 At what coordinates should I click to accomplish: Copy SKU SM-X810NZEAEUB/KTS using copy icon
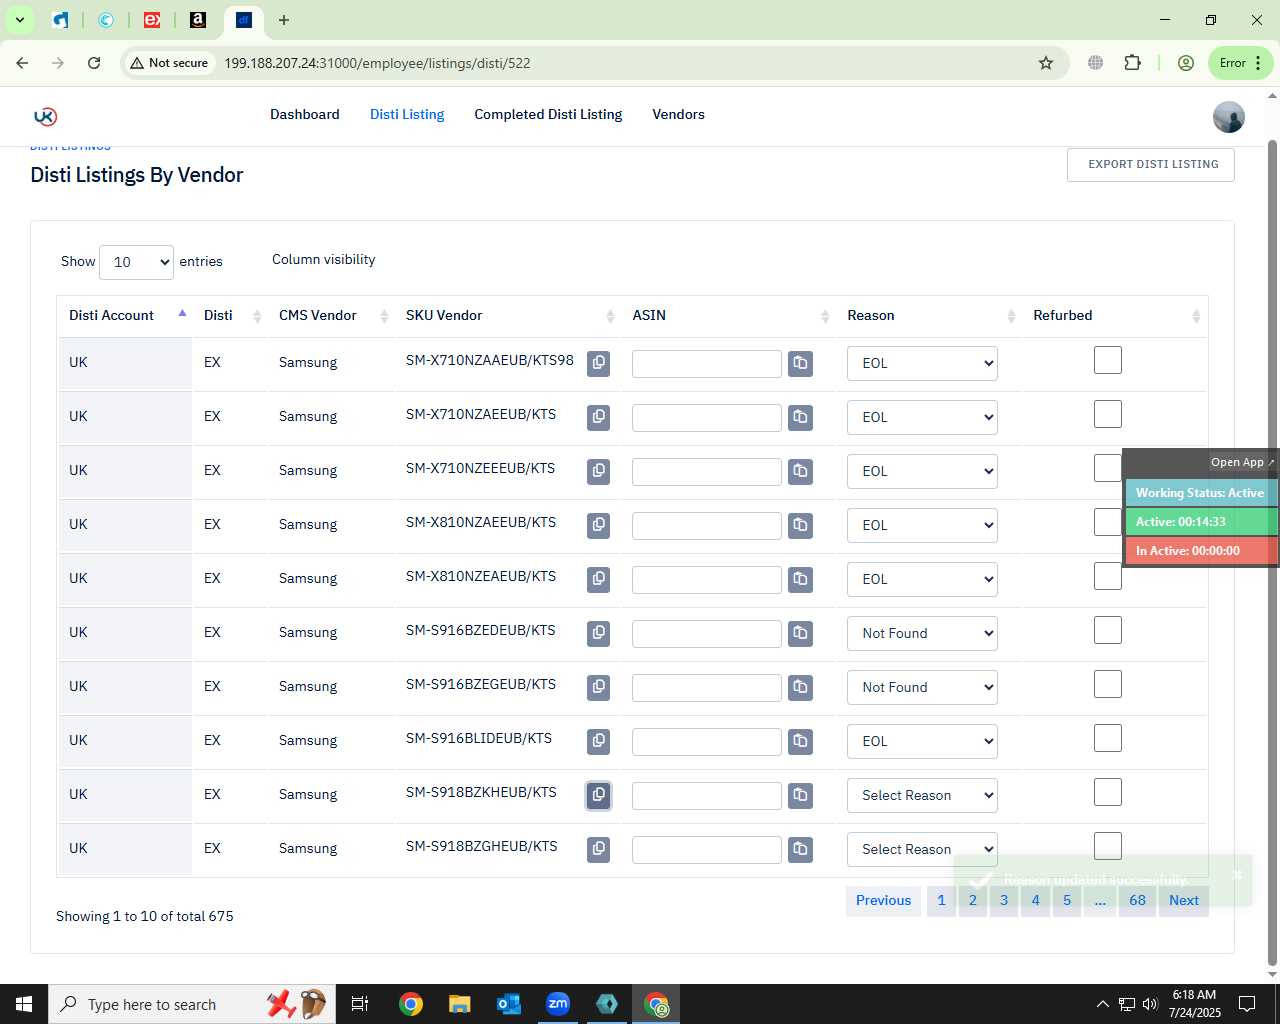(x=598, y=579)
